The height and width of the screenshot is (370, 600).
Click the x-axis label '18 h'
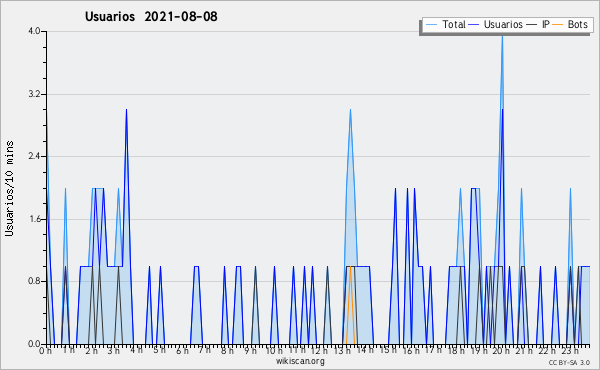[x=456, y=350]
